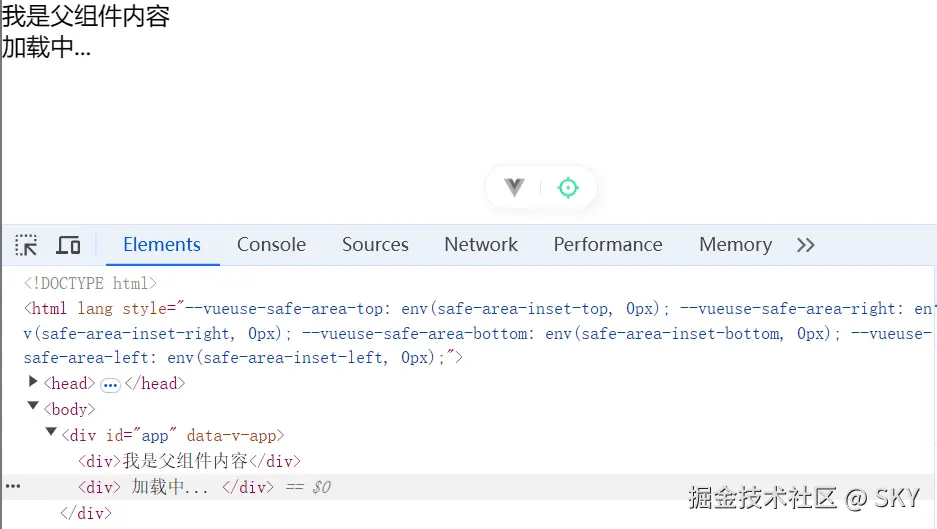Click the 加载中... text on the page
Viewport: 937px width, 529px height.
pos(46,47)
